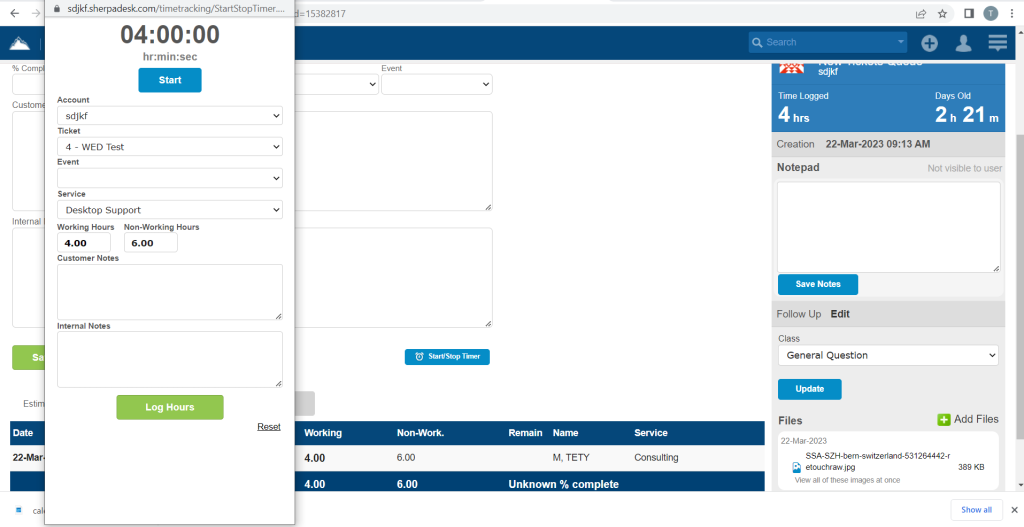The image size is (1024, 527).
Task: Open the Ticket dropdown 4 - WED Test
Action: (x=170, y=147)
